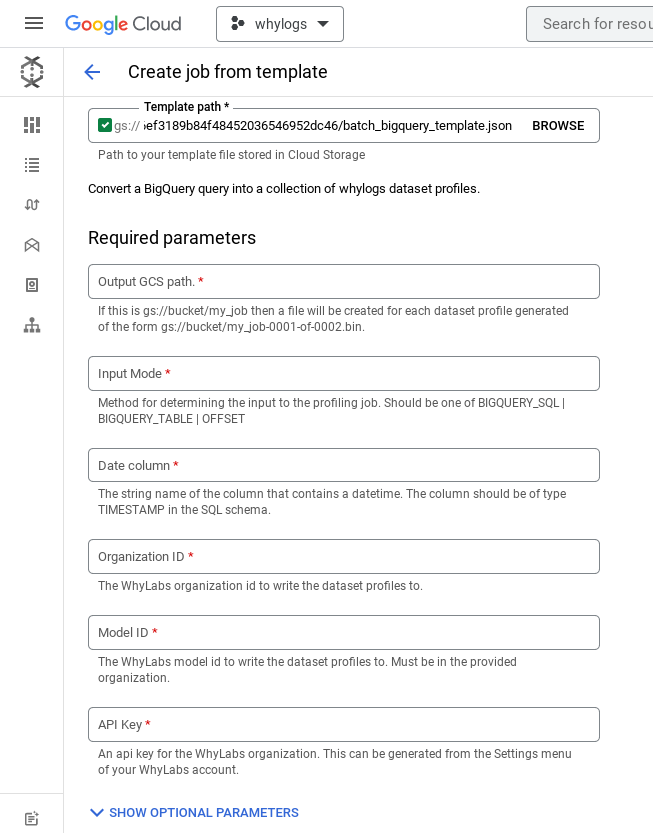
Task: Collapse the Show Optional Parameters section
Action: (x=97, y=813)
